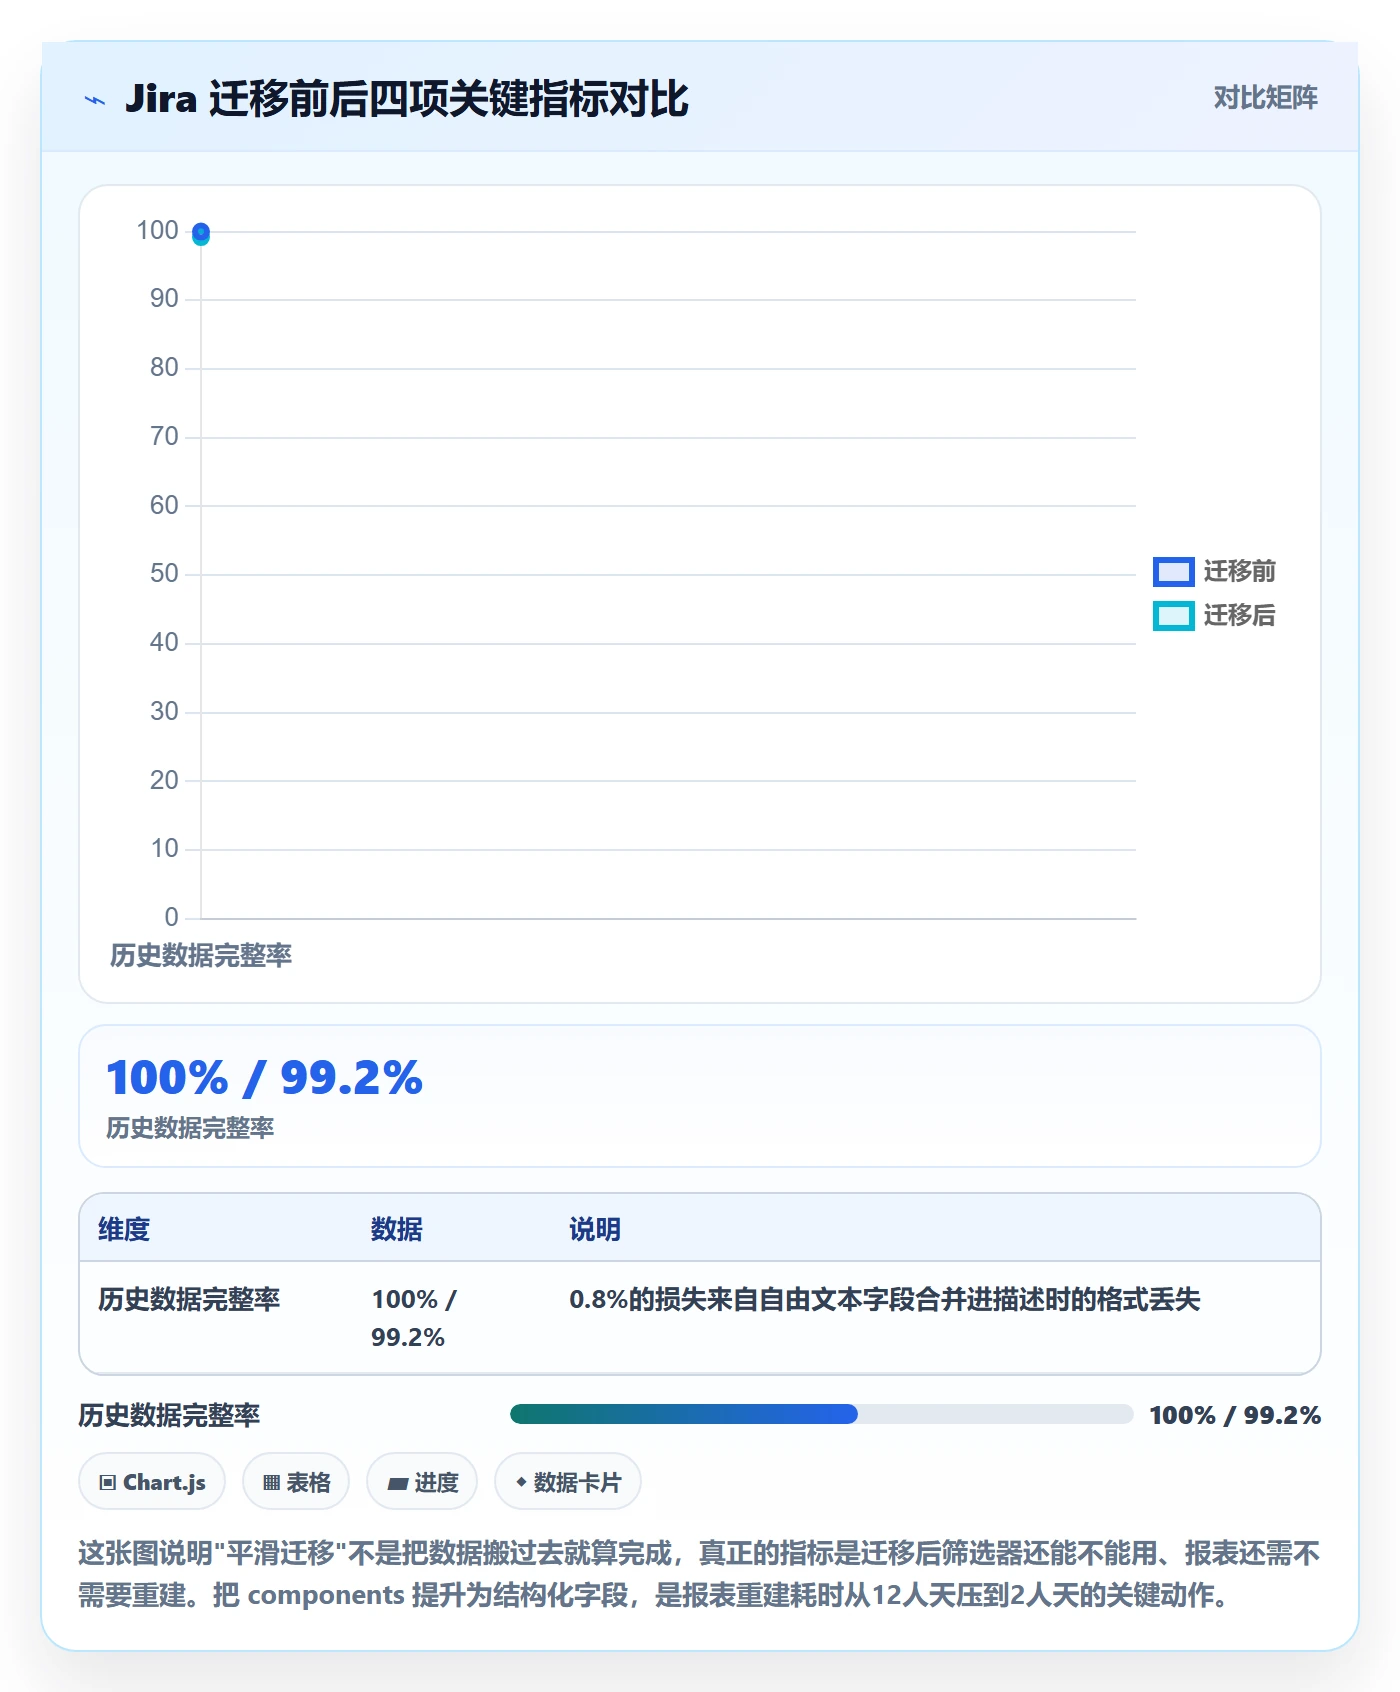
Task: Select the 数据卡片 chip
Action: pyautogui.click(x=568, y=1481)
